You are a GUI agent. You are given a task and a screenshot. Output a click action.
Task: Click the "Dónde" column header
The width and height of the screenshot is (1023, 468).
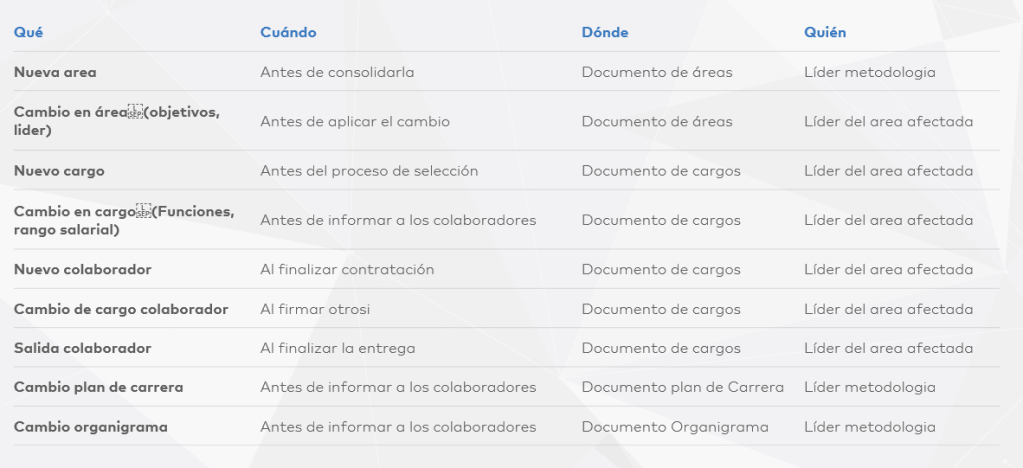point(605,32)
